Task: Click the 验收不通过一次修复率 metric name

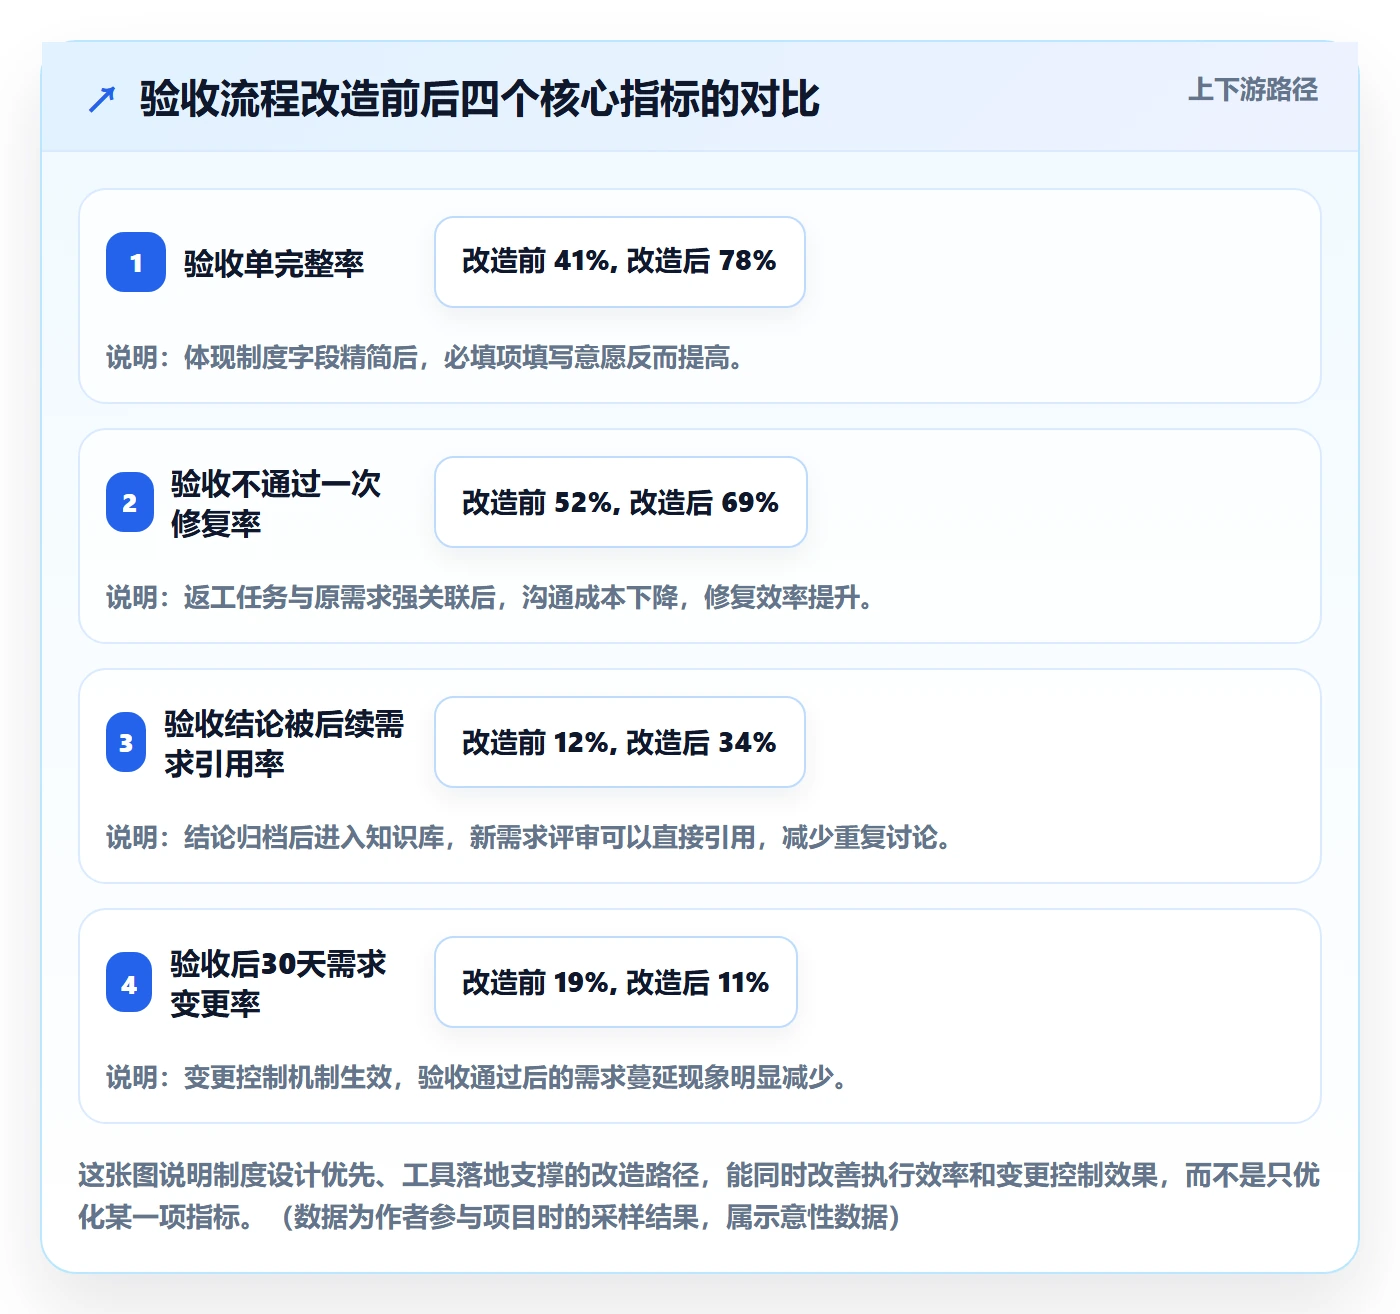Action: coord(276,503)
